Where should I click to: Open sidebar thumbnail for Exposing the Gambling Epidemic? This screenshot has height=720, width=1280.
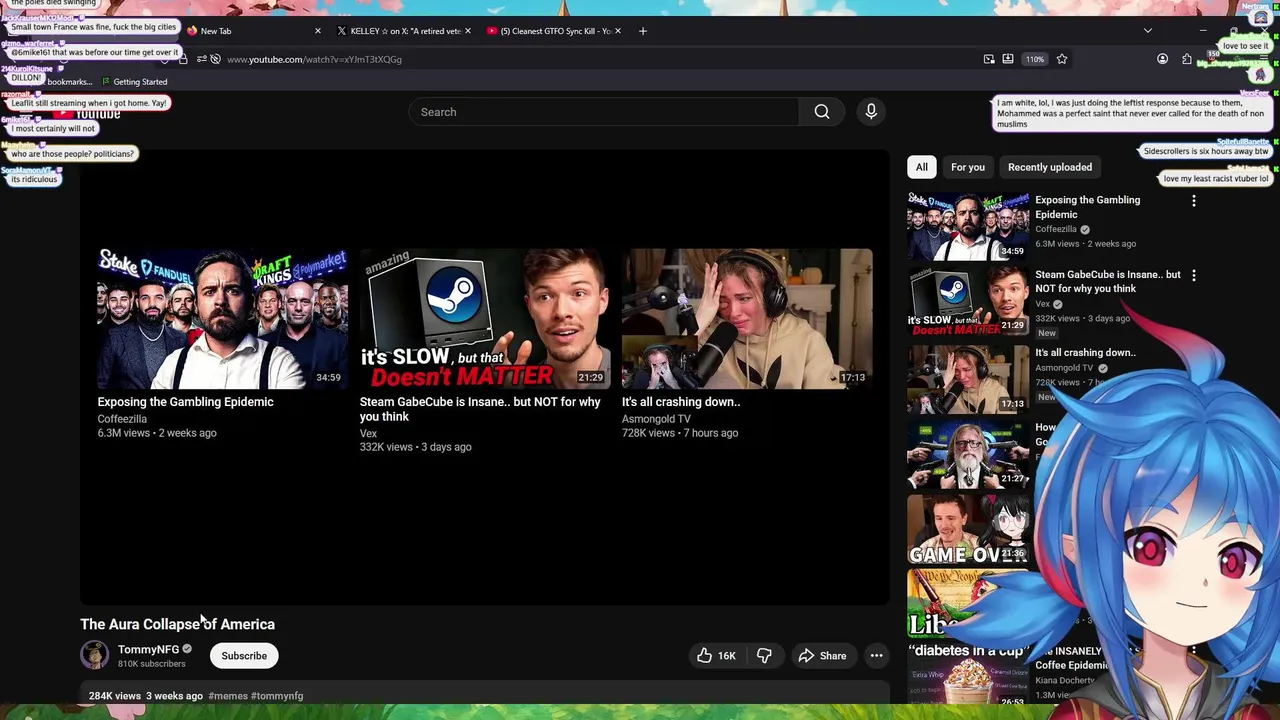[x=968, y=226]
